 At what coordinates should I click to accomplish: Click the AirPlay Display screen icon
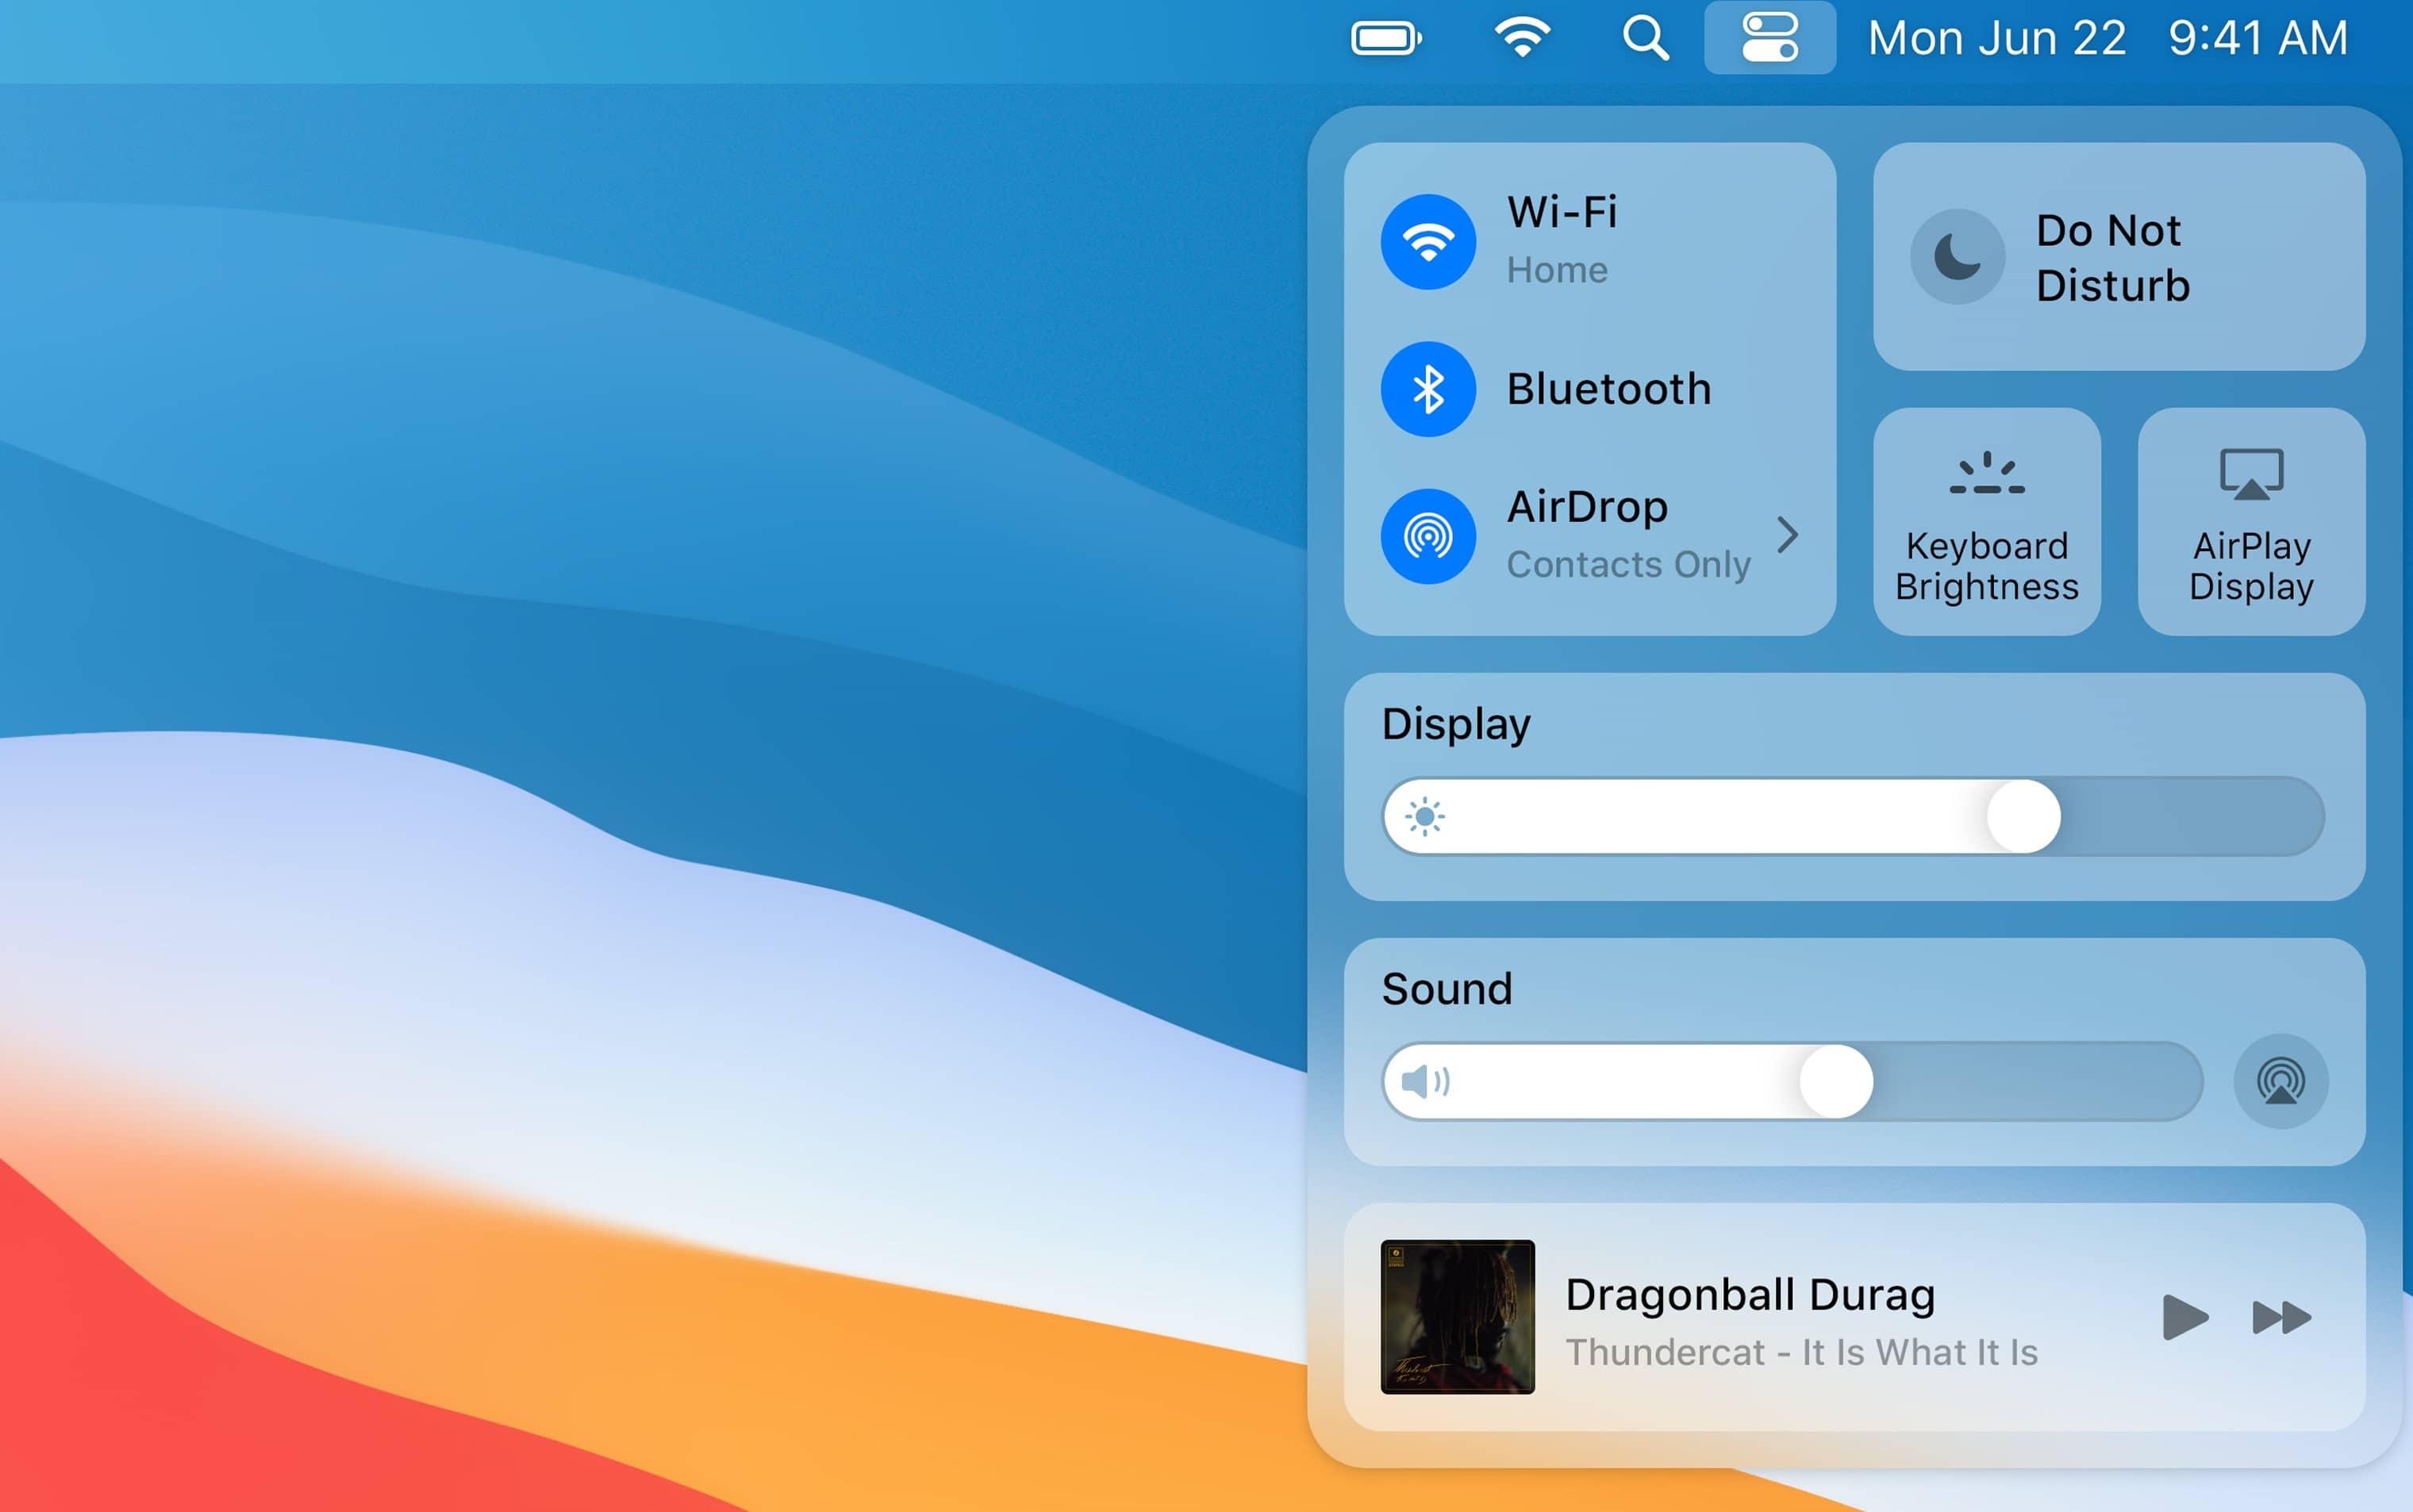2251,473
